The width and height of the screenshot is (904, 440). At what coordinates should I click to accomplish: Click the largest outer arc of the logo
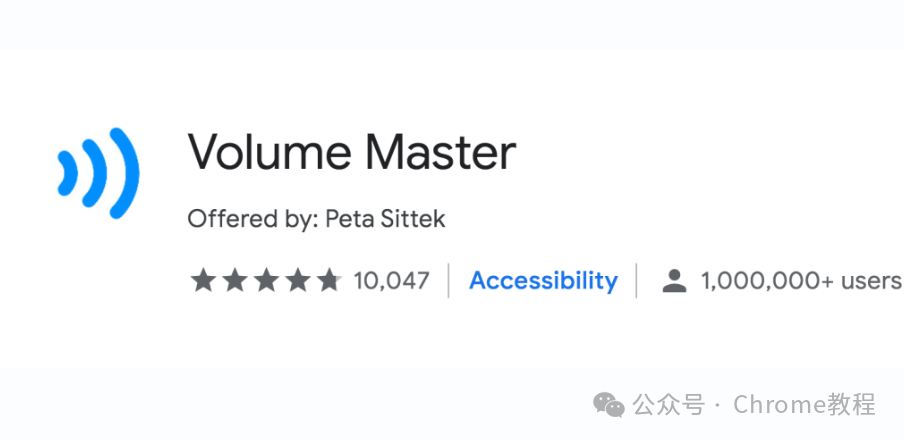point(125,173)
